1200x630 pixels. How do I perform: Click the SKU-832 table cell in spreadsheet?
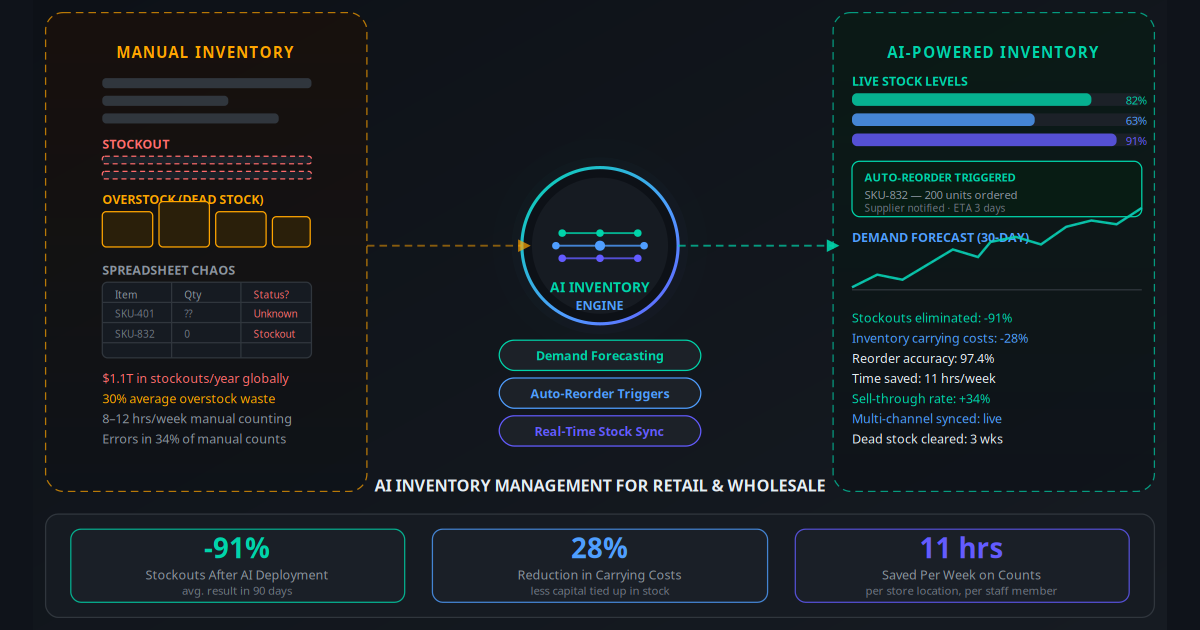[x=135, y=334]
